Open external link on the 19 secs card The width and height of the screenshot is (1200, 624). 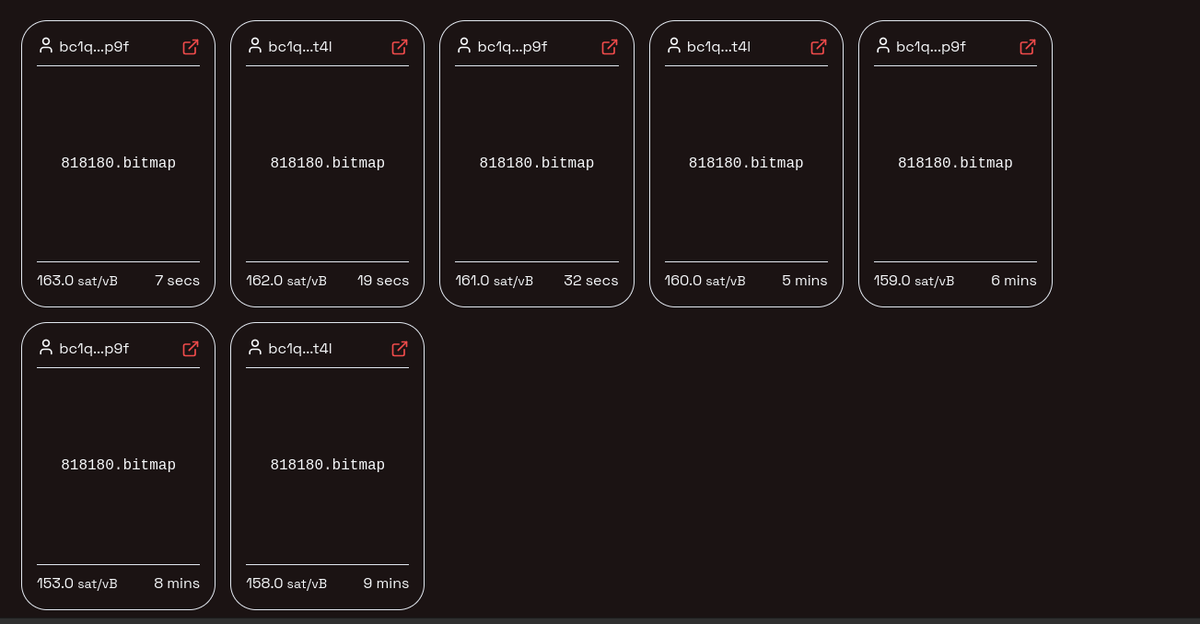399,47
